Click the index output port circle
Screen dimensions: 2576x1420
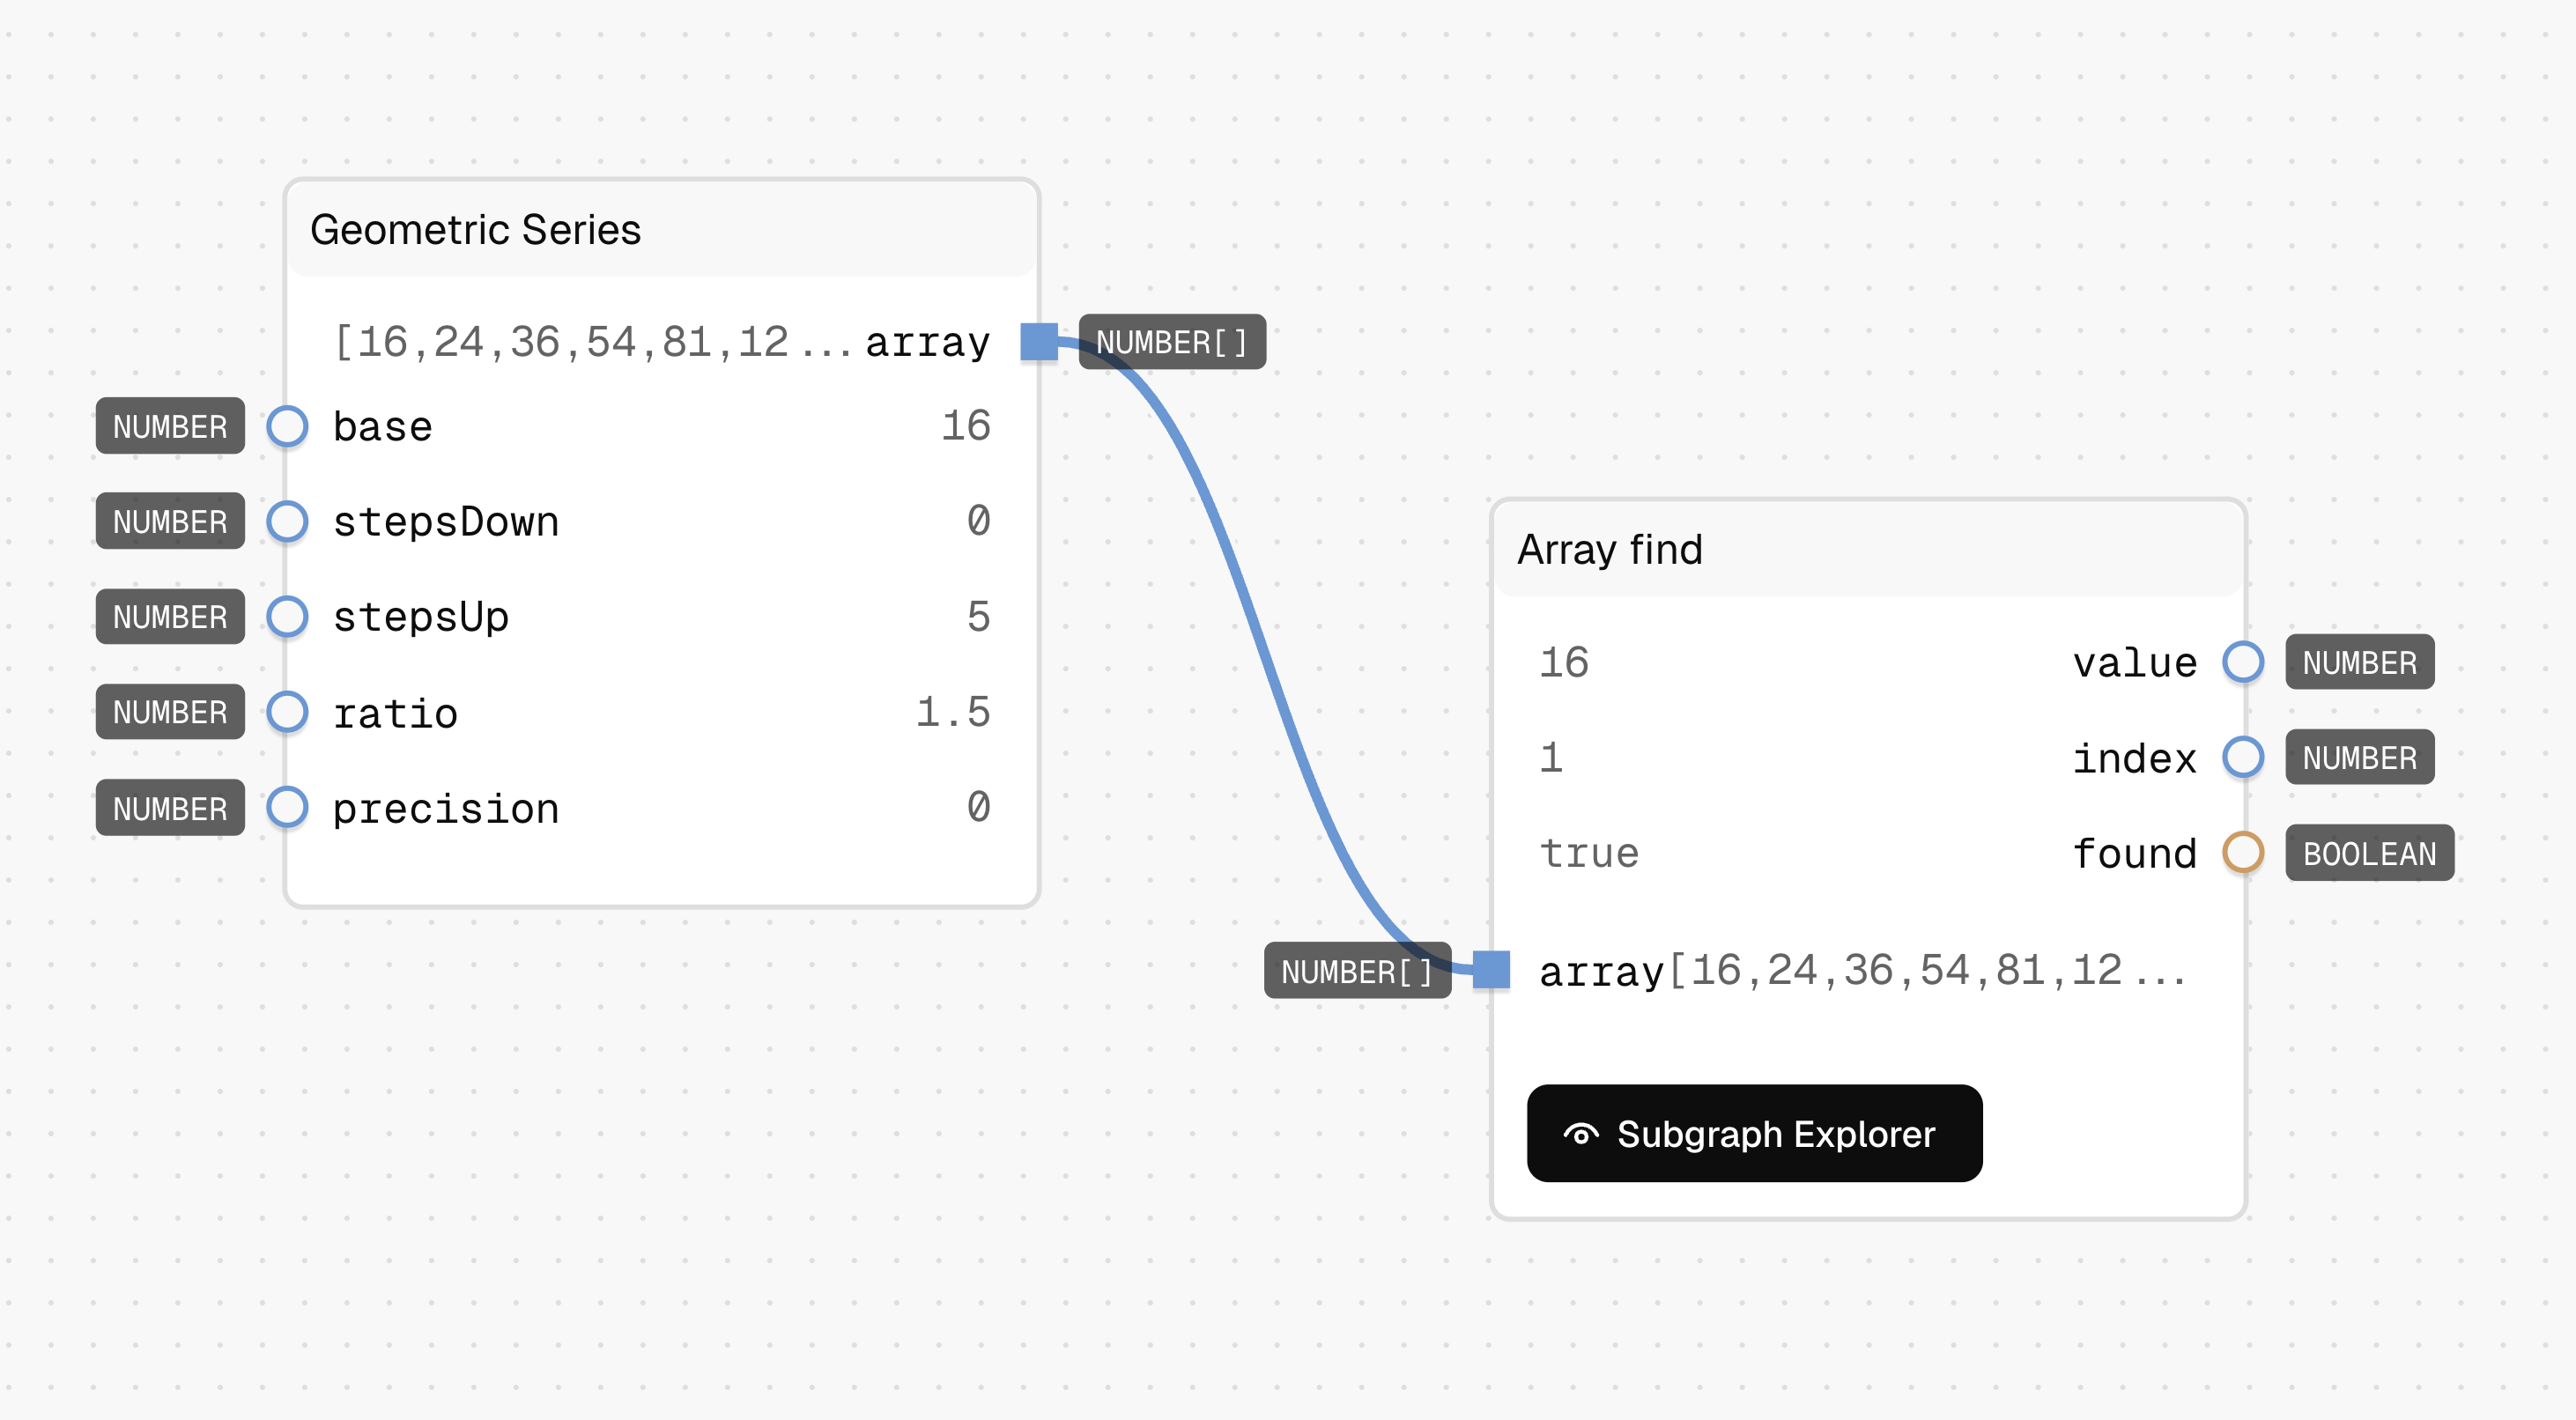[x=2243, y=757]
